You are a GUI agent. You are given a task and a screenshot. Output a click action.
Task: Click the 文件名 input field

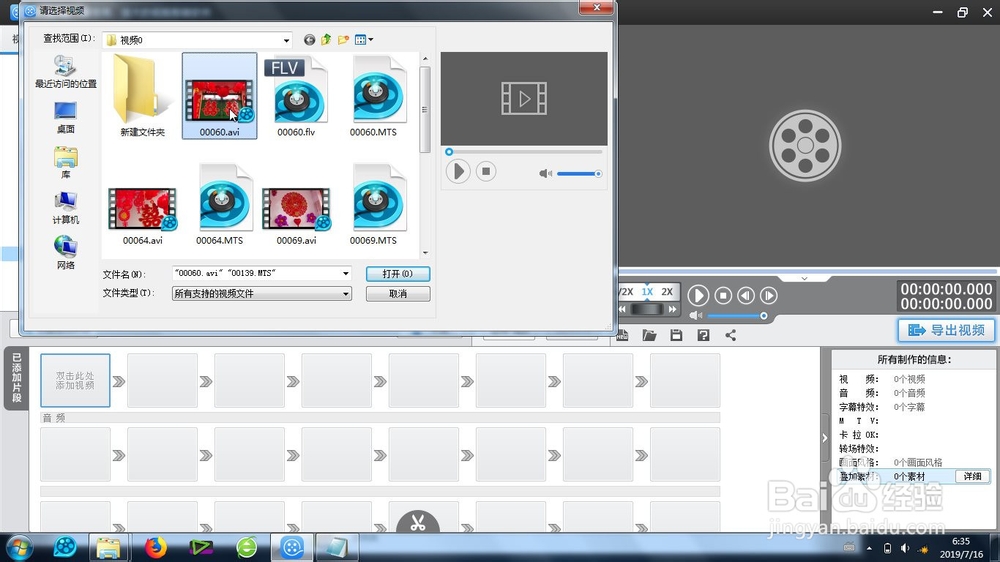coord(256,274)
